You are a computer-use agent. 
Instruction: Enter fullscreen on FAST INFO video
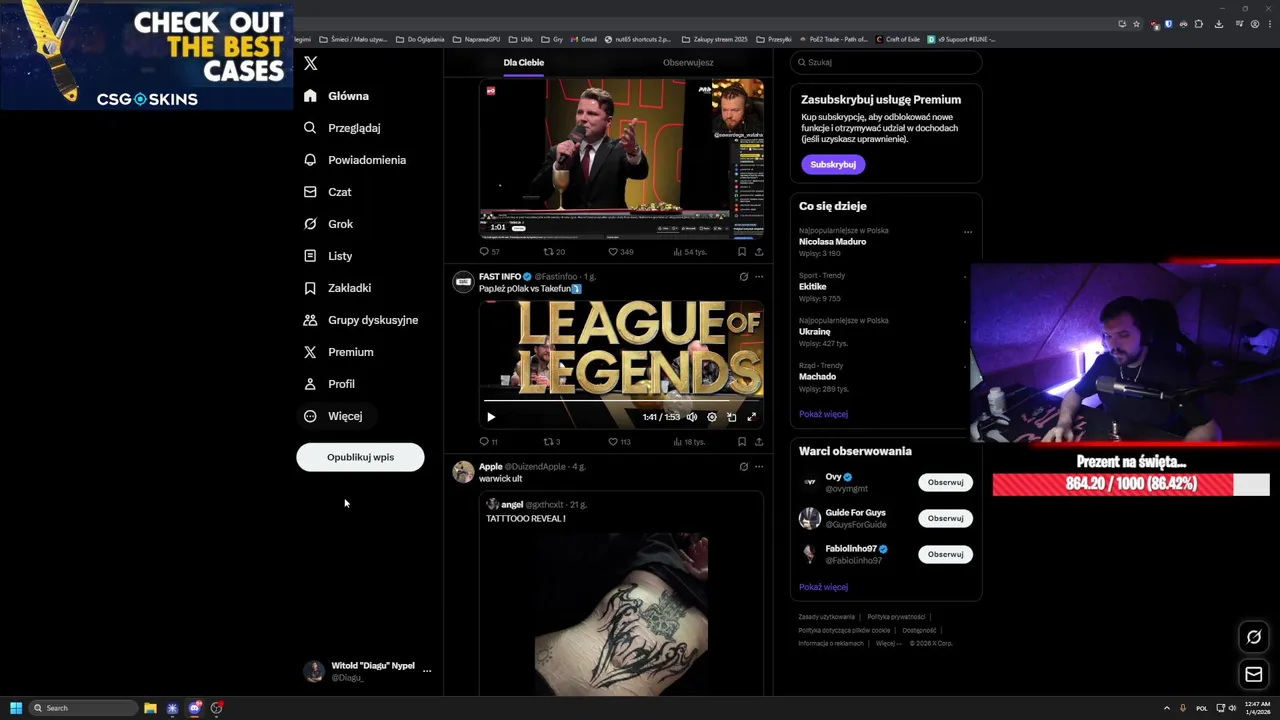click(x=752, y=417)
